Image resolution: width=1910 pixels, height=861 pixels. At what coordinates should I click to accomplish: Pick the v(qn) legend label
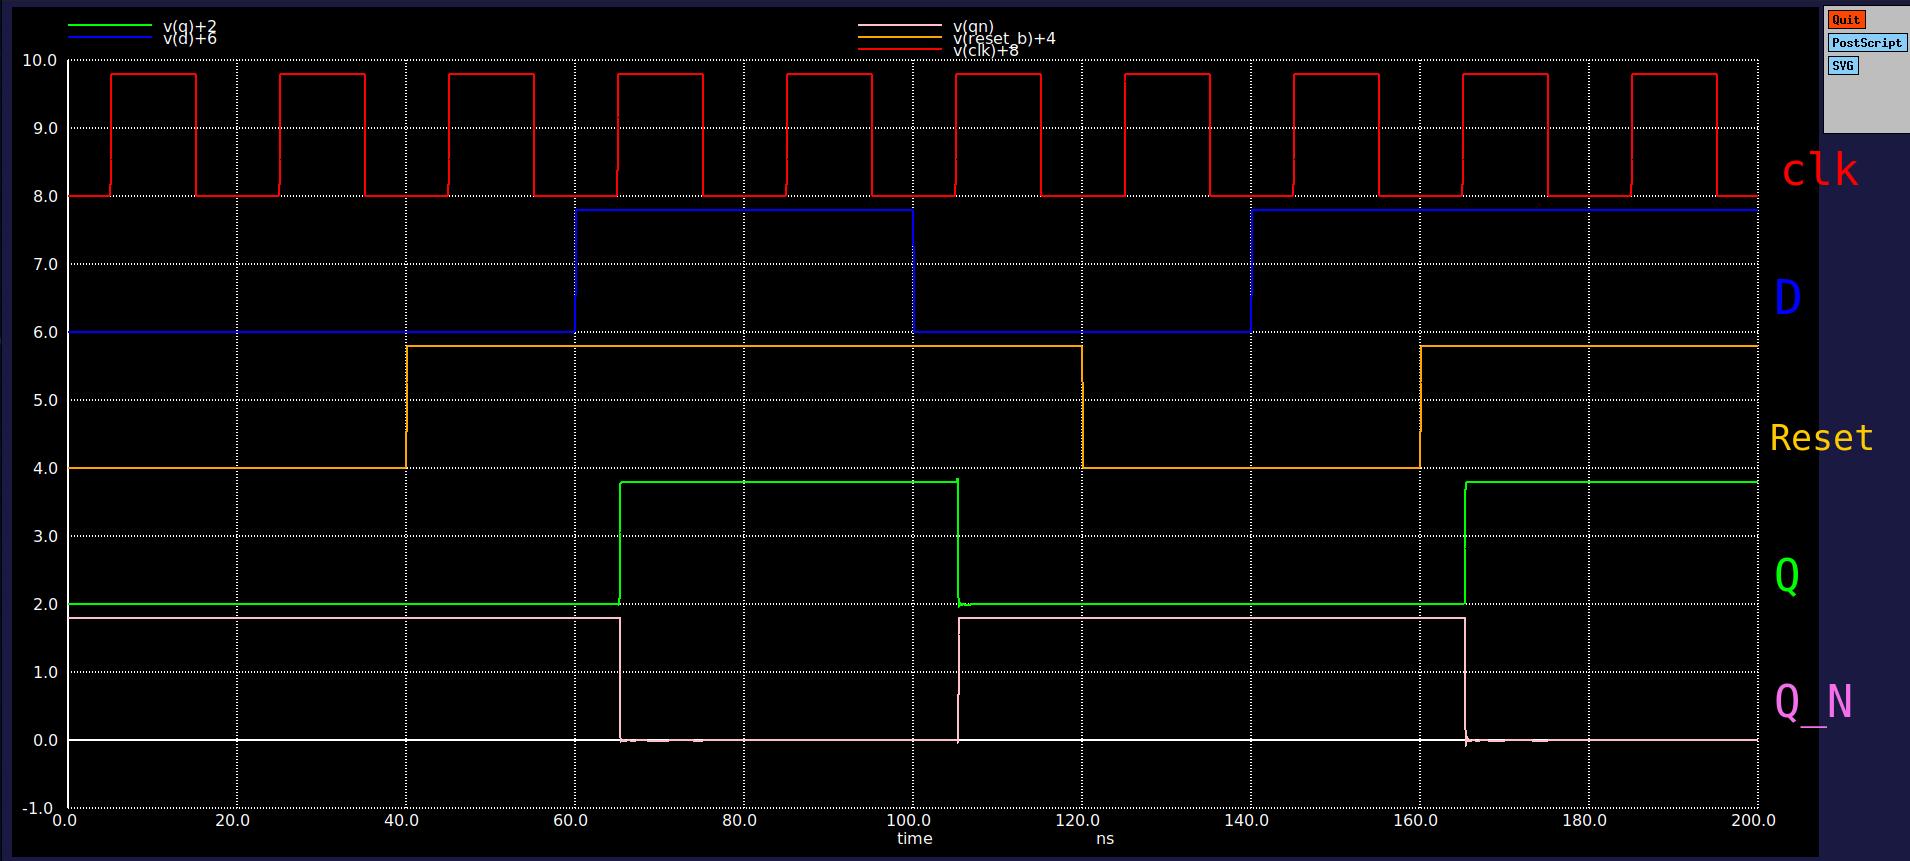(x=973, y=26)
